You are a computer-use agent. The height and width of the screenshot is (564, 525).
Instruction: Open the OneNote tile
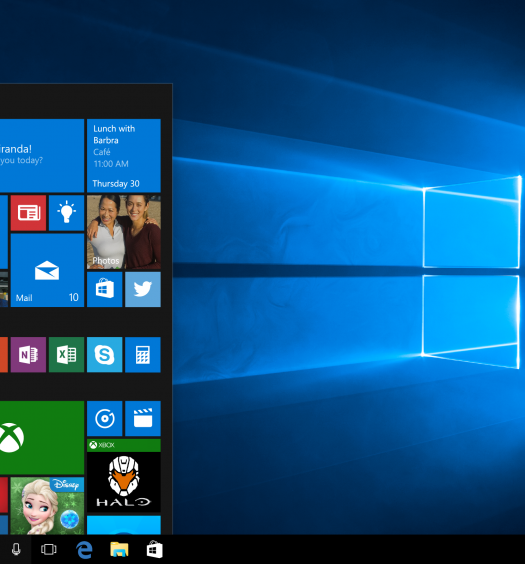pyautogui.click(x=28, y=355)
